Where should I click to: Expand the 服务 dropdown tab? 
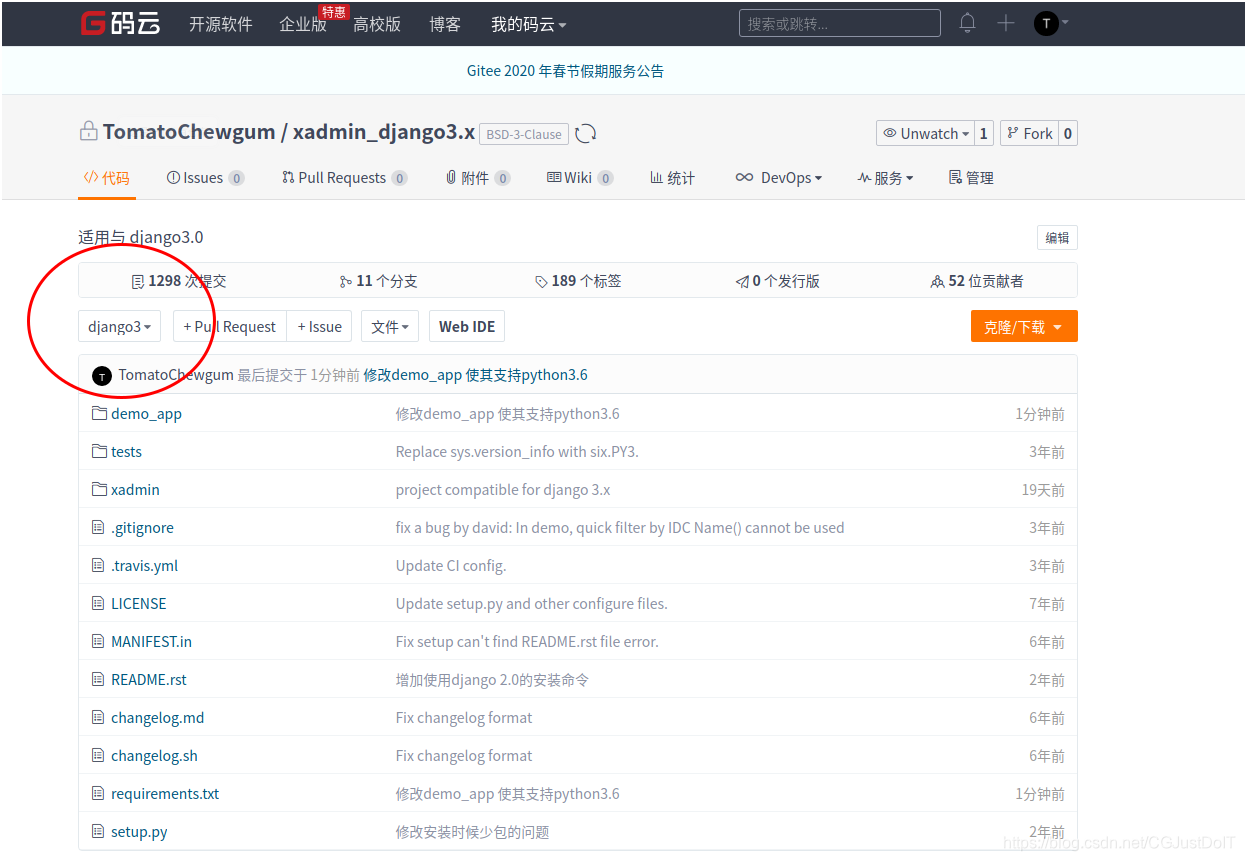click(x=885, y=177)
